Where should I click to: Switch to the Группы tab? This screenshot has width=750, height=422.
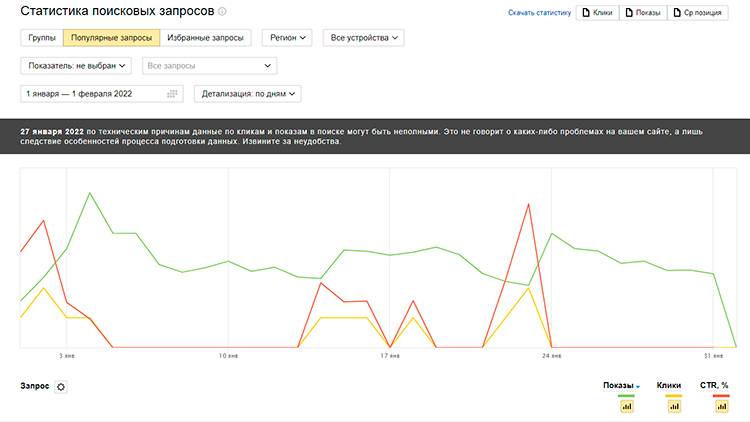point(41,38)
